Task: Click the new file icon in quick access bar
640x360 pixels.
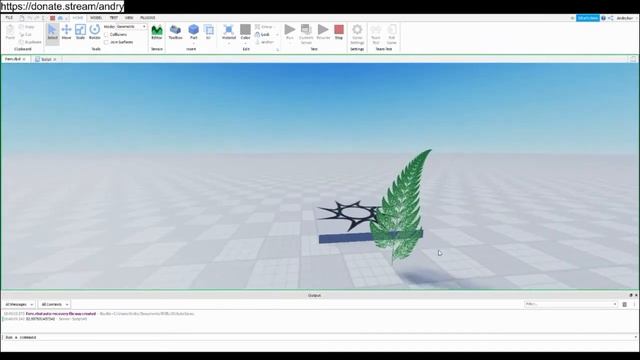Action: coord(22,18)
